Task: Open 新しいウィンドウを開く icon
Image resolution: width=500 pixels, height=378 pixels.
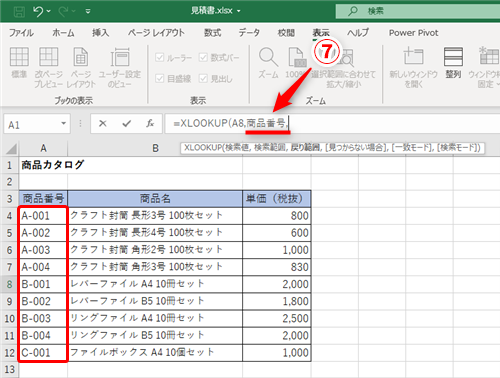Action: point(413,56)
